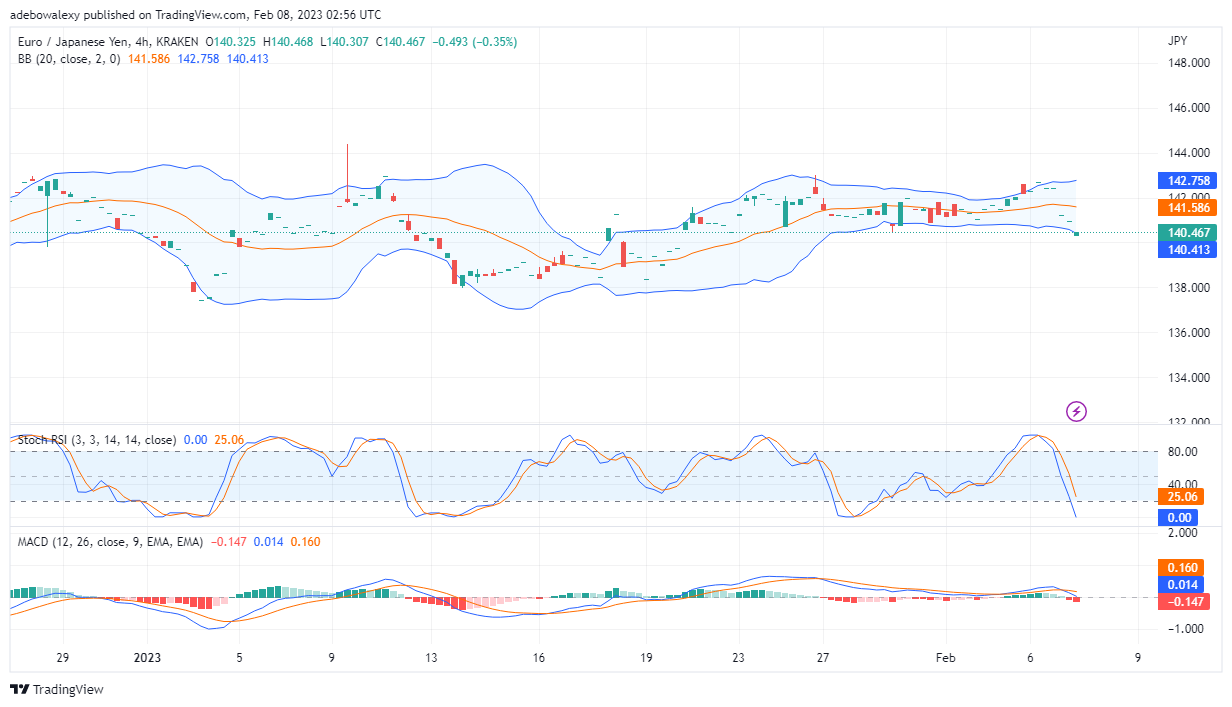Click the Euro / Japanese Yen symbol title
This screenshot has width=1232, height=707.
coord(85,42)
